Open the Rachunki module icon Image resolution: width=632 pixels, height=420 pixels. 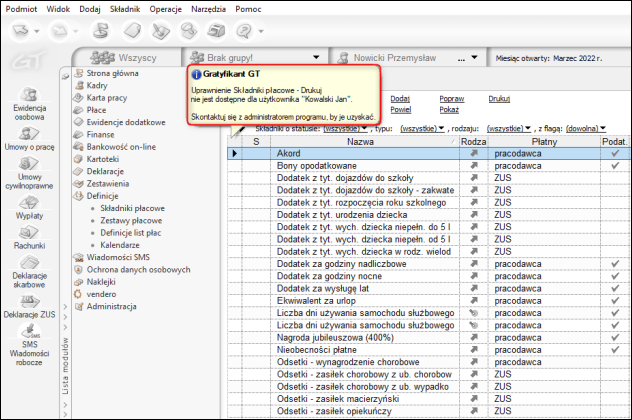(x=28, y=237)
